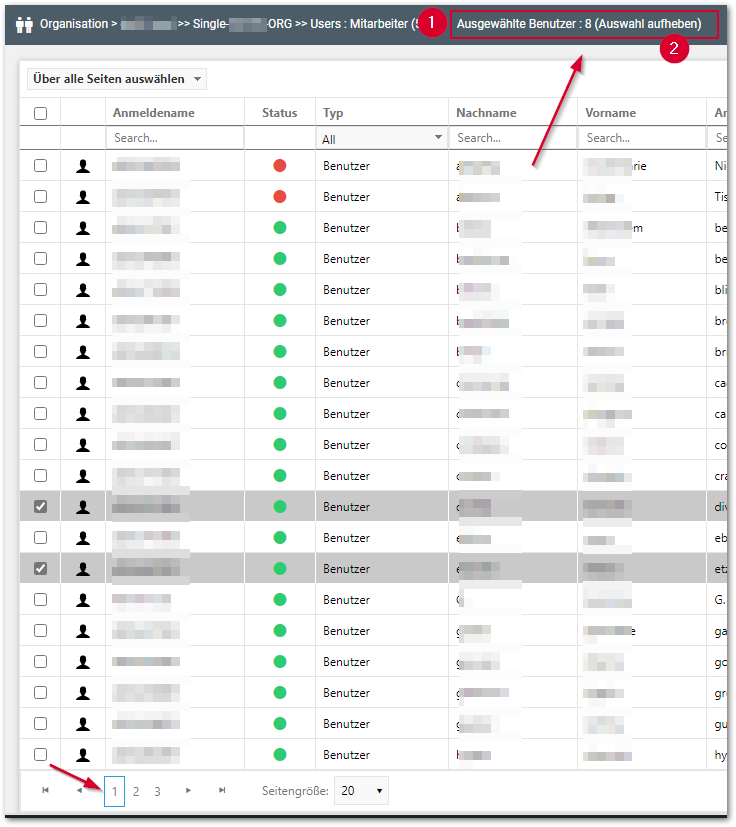
Task: Click user icon in row ending 'gu'
Action: pos(83,724)
